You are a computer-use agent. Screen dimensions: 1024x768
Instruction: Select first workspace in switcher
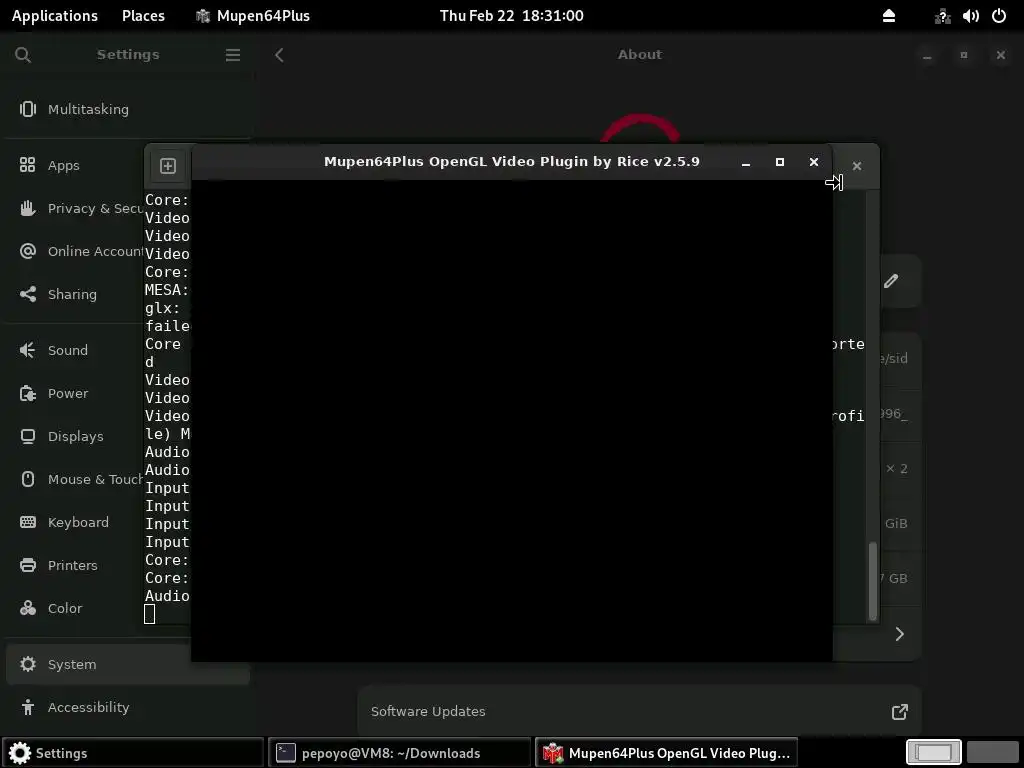[x=934, y=753]
